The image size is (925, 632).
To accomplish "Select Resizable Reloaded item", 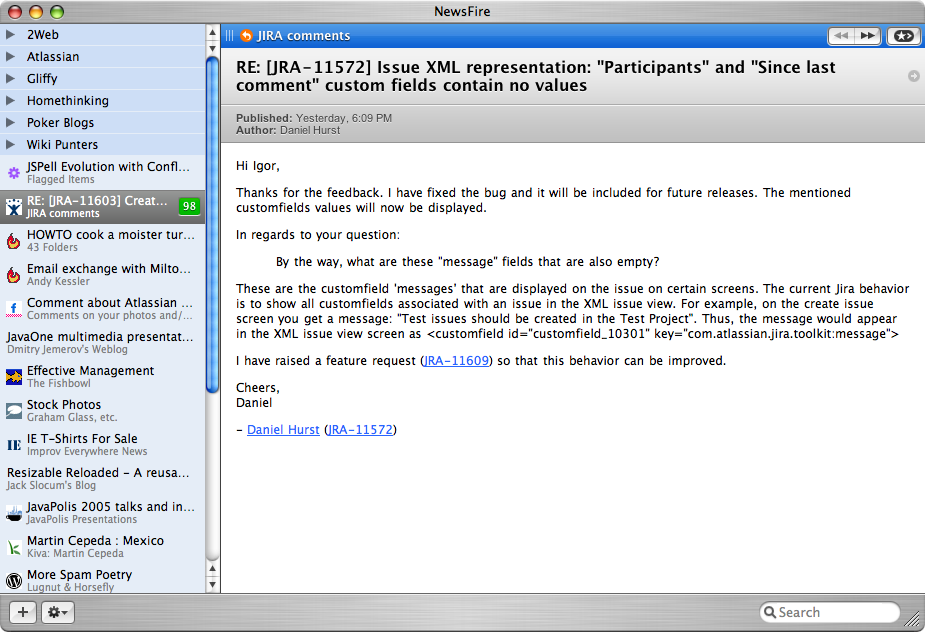I will click(x=103, y=479).
